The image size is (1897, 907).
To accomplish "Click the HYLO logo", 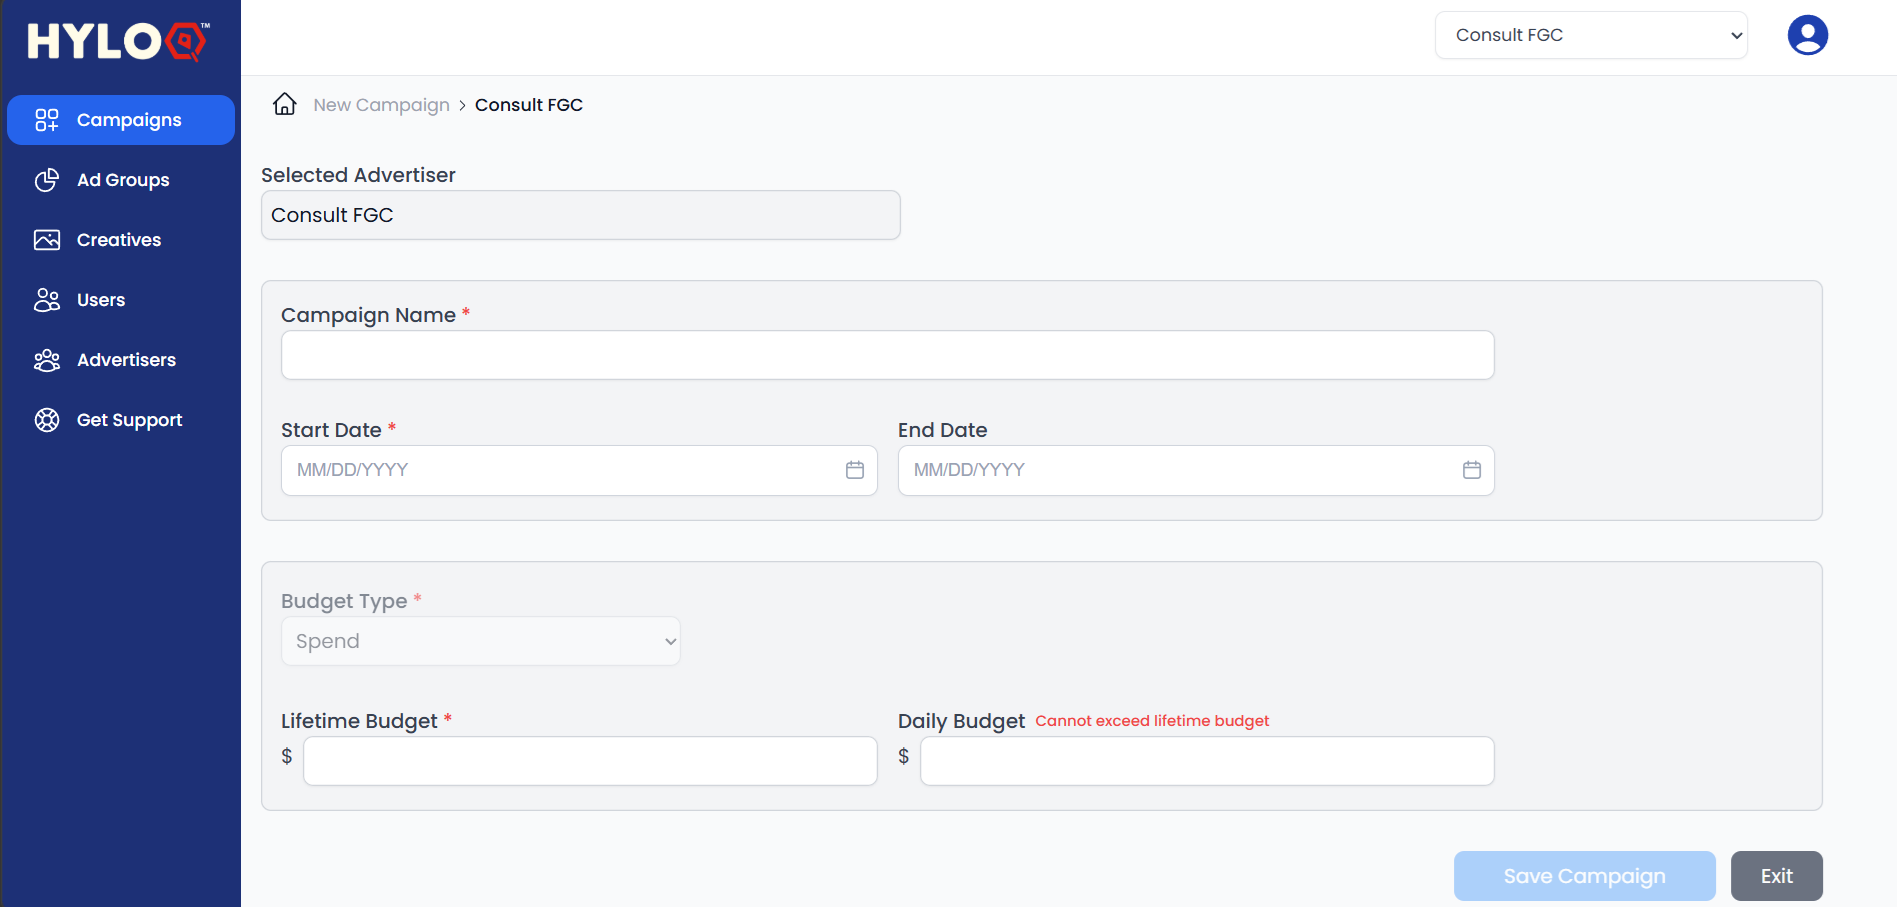I will [118, 41].
